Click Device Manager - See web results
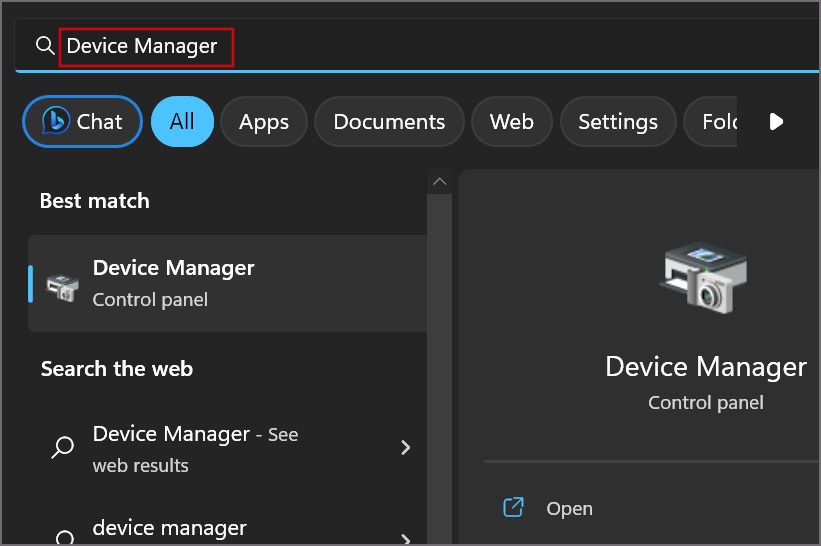Viewport: 821px width, 546px height. pyautogui.click(x=227, y=449)
